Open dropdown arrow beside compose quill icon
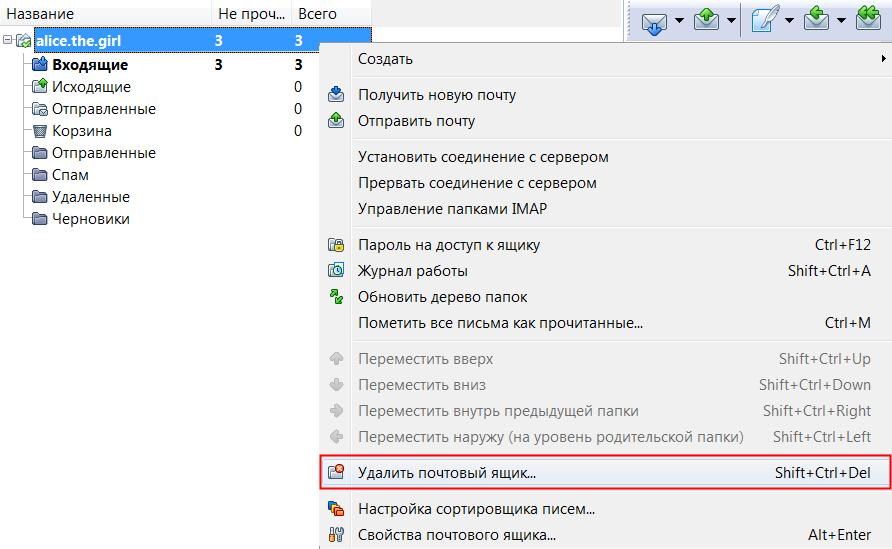Screen dimensions: 892x549 pyautogui.click(x=789, y=21)
